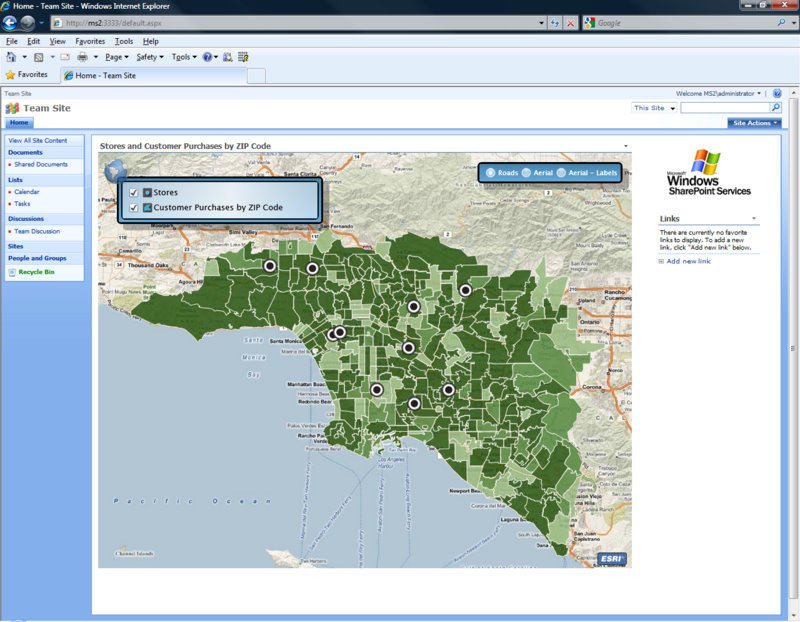
Task: Open the Shared Documents link
Action: pyautogui.click(x=41, y=164)
